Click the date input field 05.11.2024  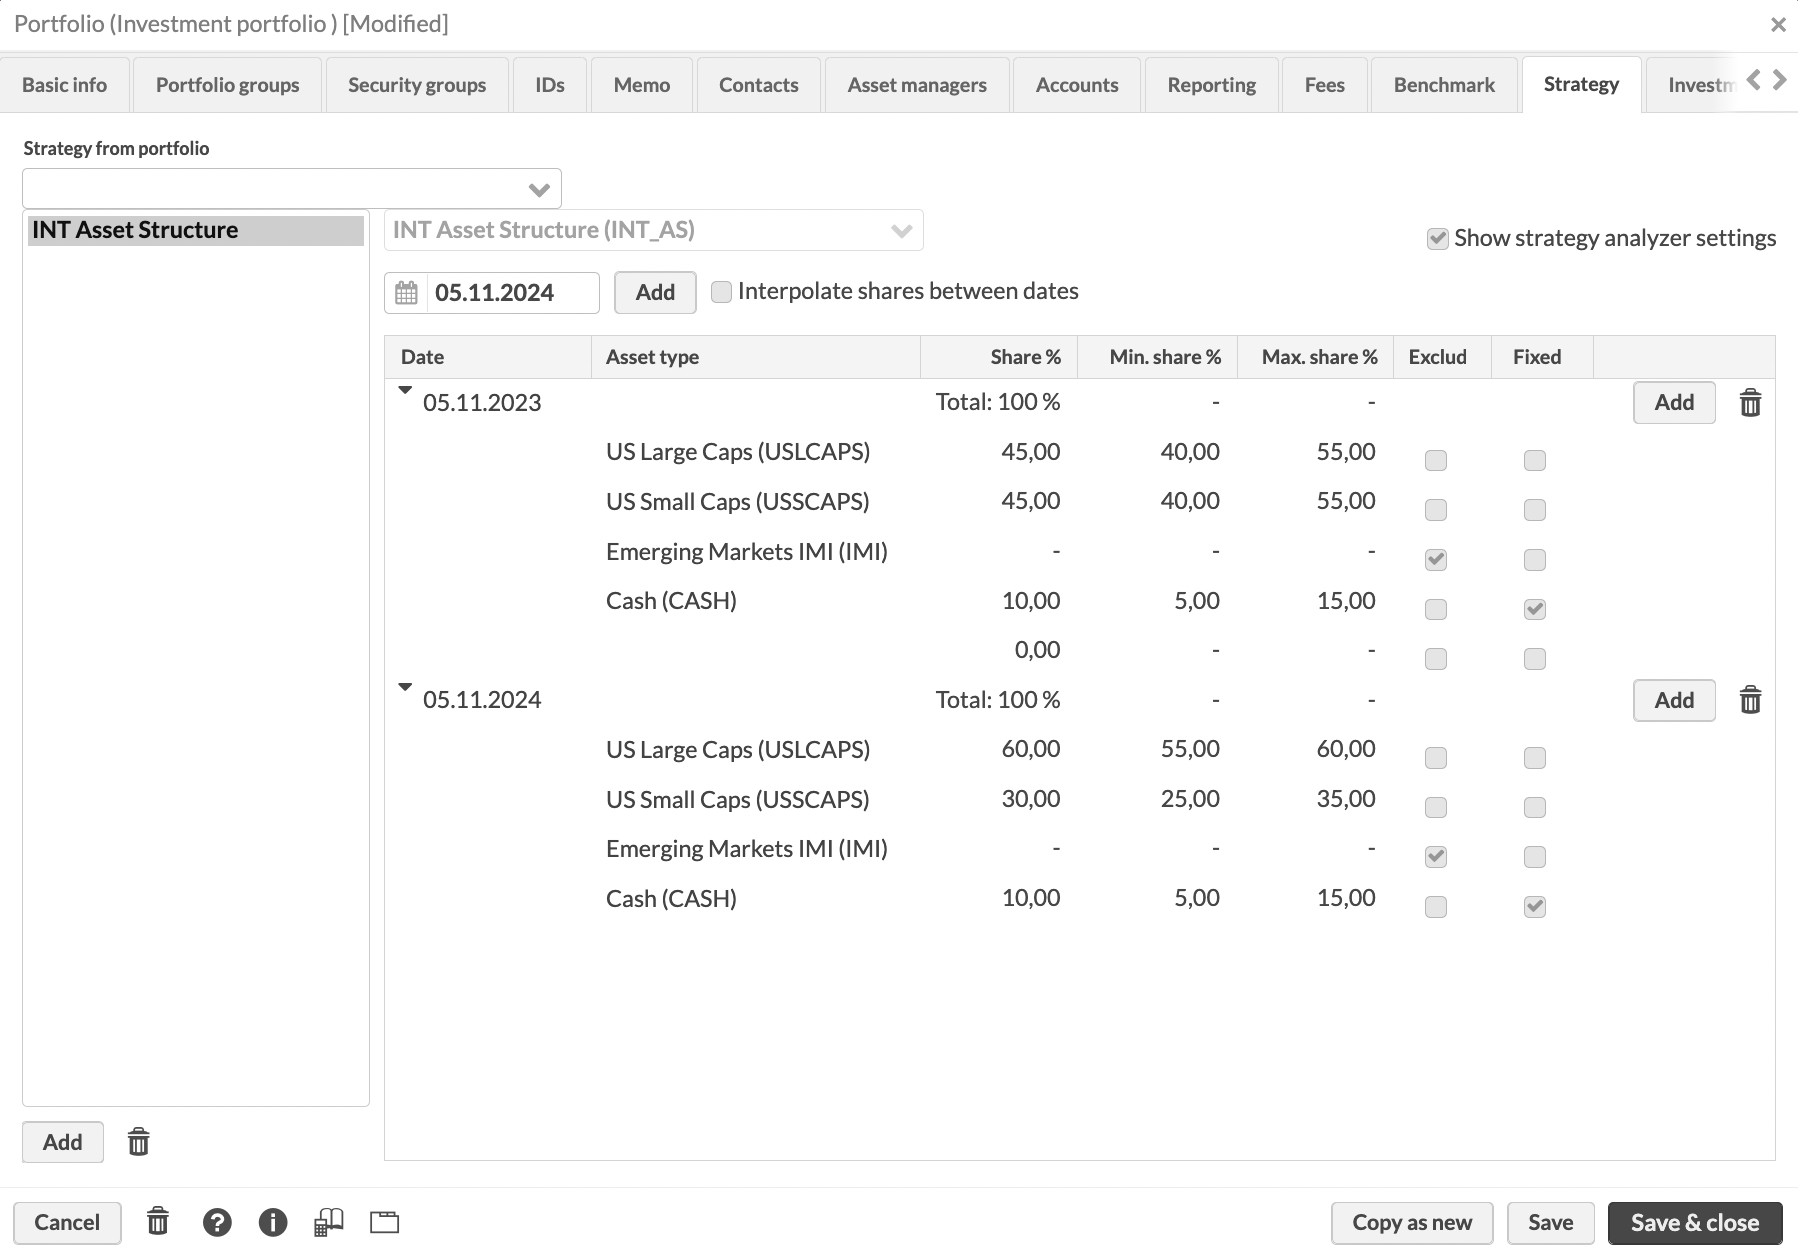513,293
